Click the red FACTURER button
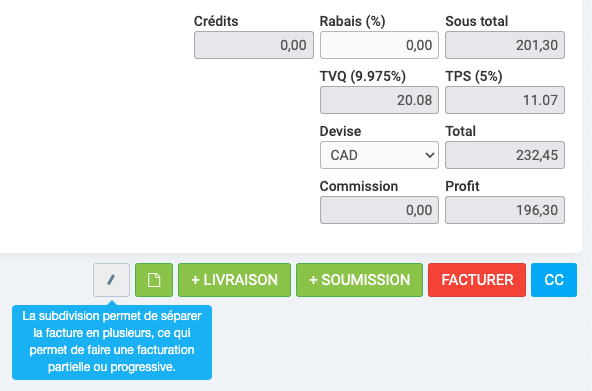Screen dimensions: 592x391 tap(477, 280)
